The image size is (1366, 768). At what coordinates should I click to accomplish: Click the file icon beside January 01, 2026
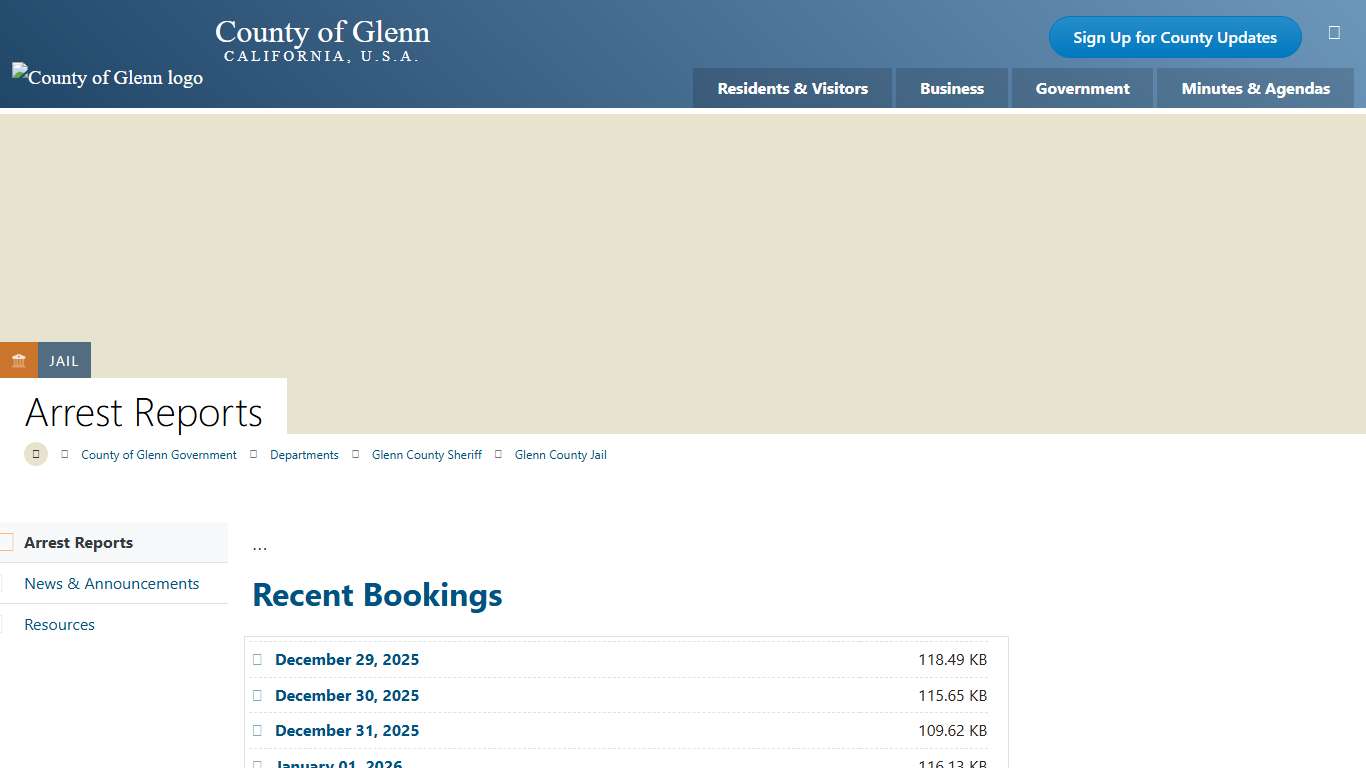tap(258, 763)
